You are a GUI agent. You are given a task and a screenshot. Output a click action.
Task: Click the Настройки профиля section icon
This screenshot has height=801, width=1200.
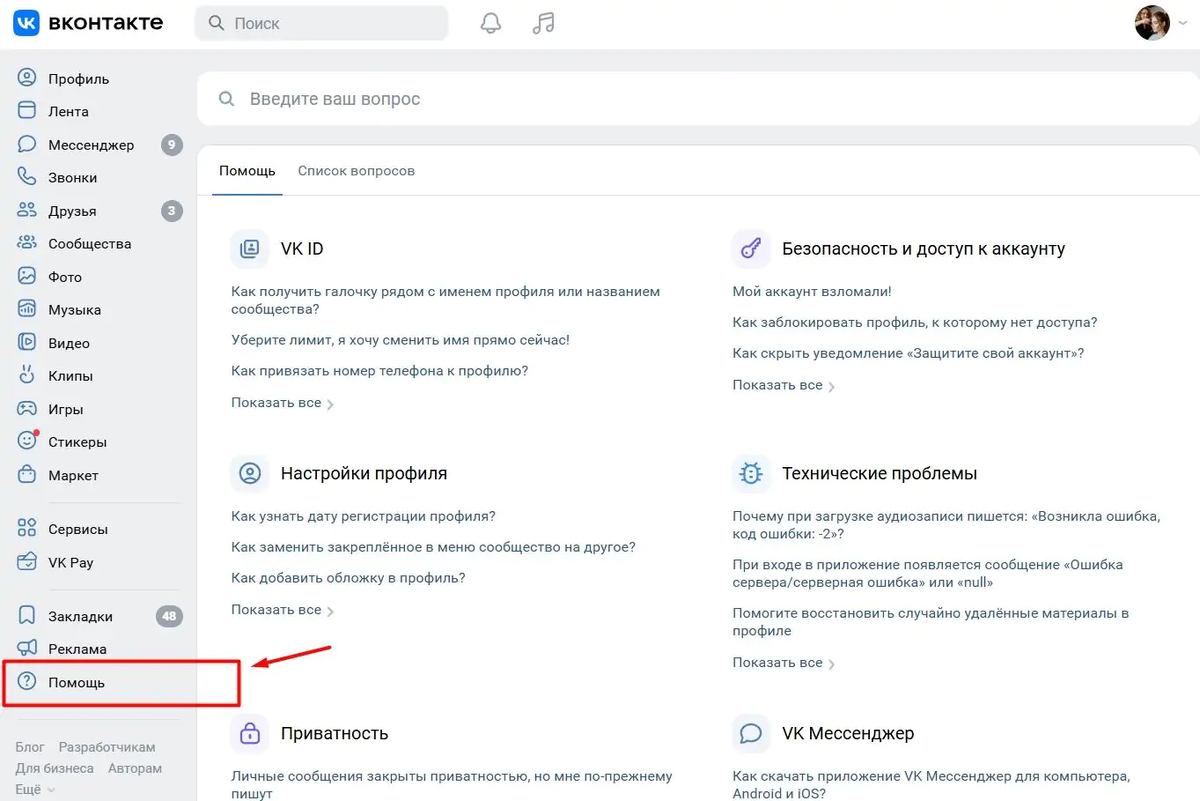click(x=250, y=473)
